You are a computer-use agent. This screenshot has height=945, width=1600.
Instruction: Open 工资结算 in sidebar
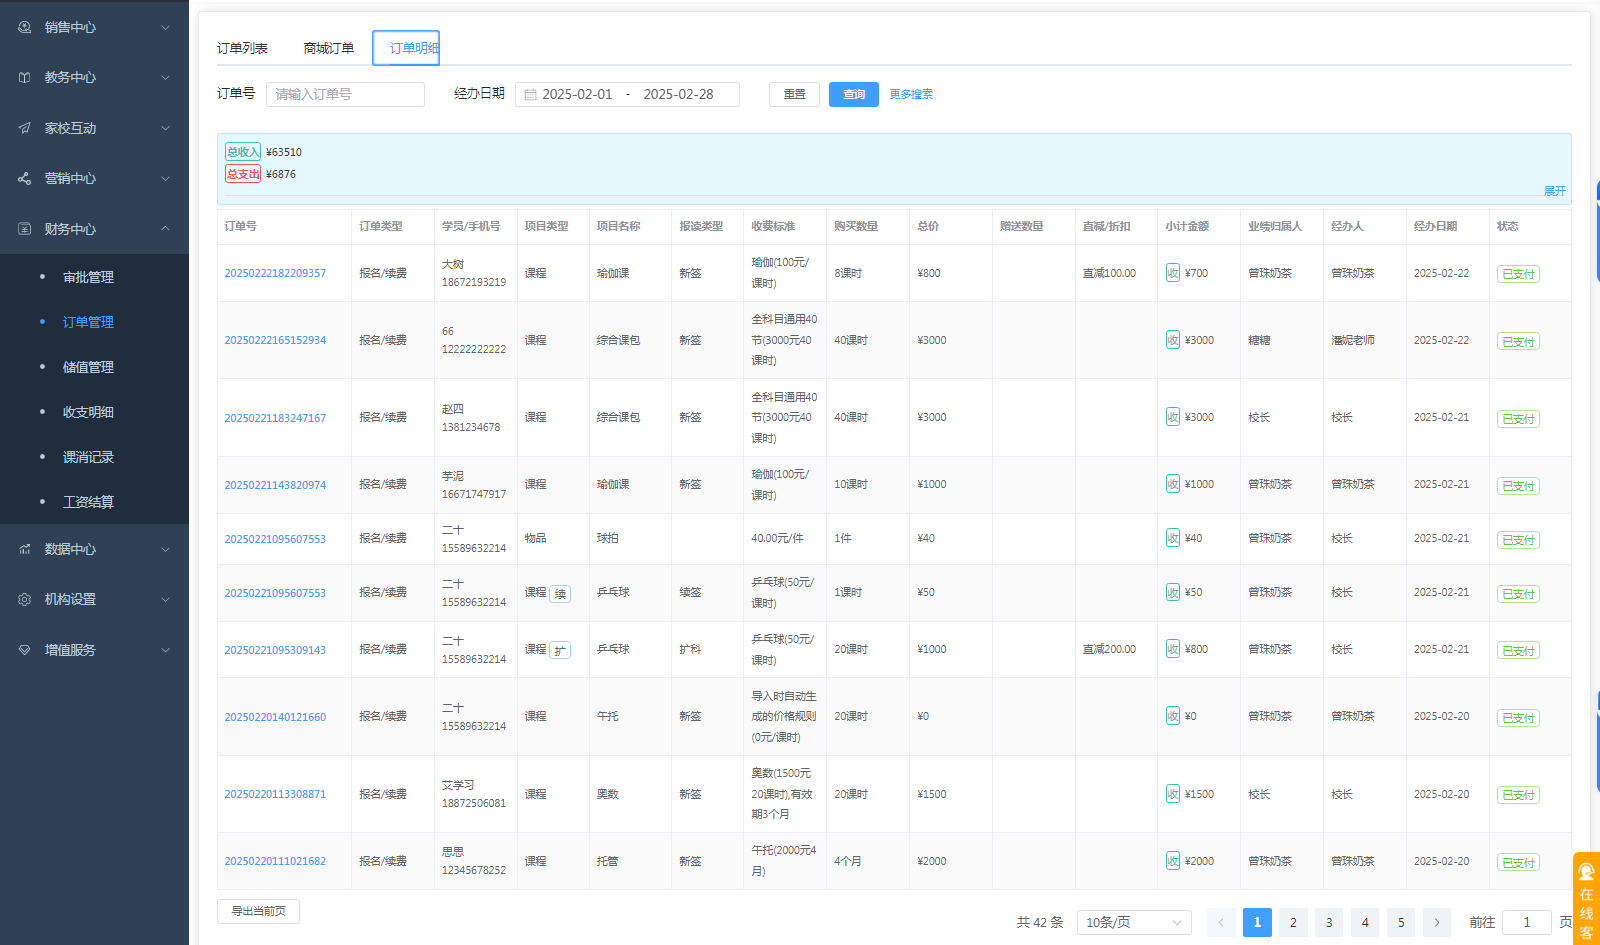coord(88,502)
